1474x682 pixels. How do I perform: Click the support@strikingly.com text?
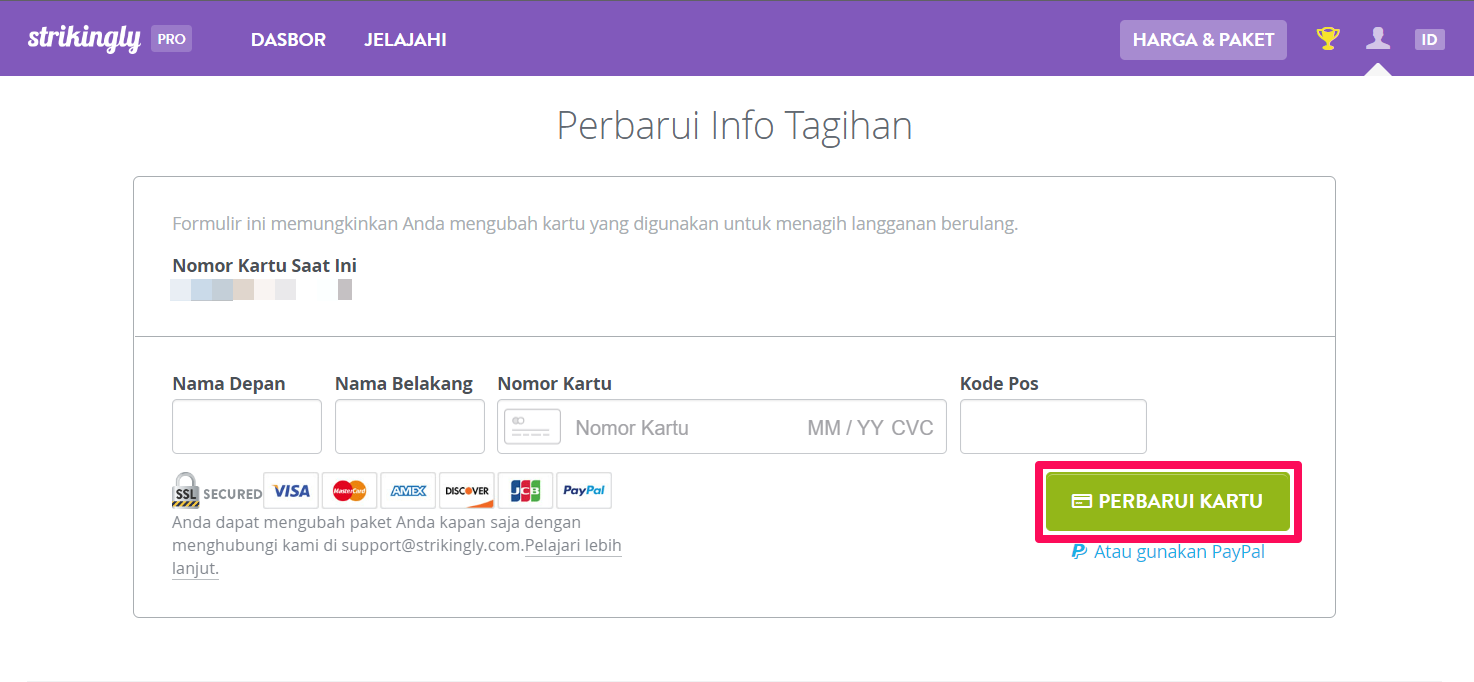click(x=432, y=546)
